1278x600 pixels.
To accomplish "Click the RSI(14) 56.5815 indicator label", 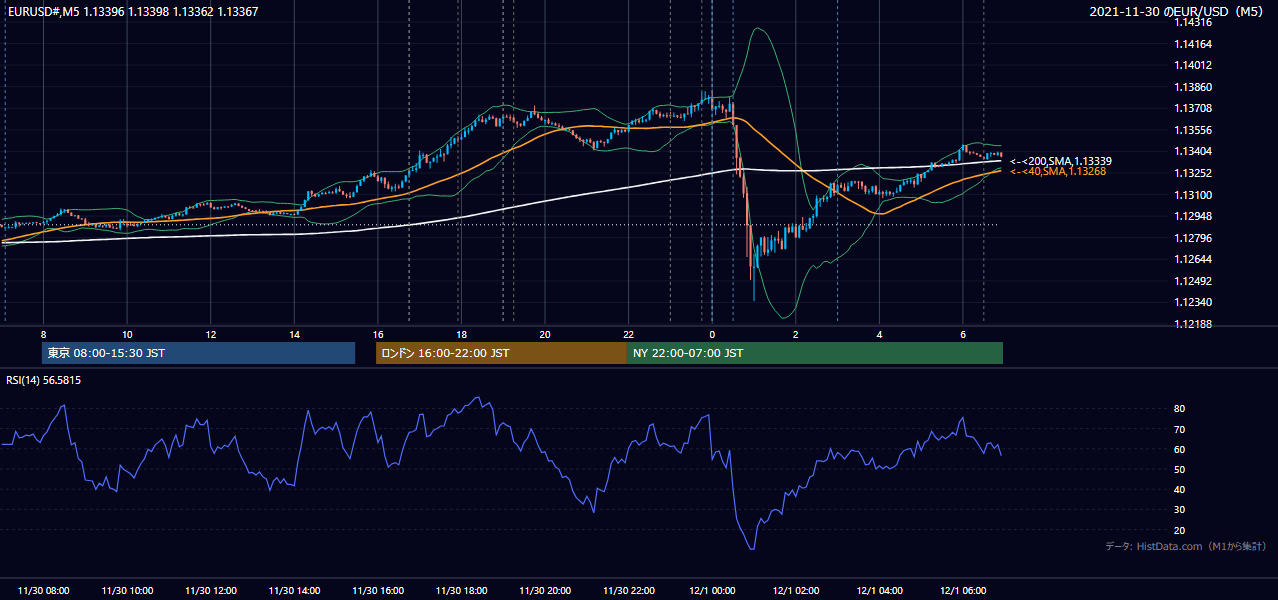I will click(x=44, y=380).
